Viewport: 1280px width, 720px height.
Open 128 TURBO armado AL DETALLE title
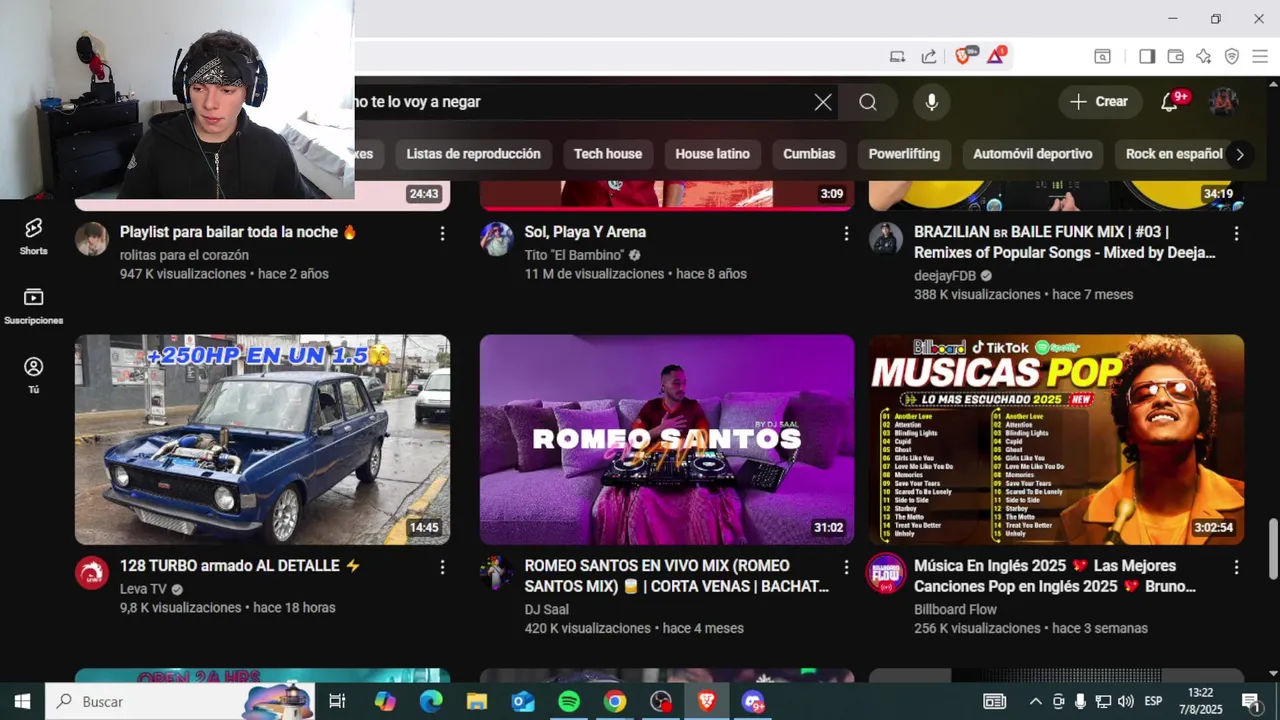click(x=240, y=566)
